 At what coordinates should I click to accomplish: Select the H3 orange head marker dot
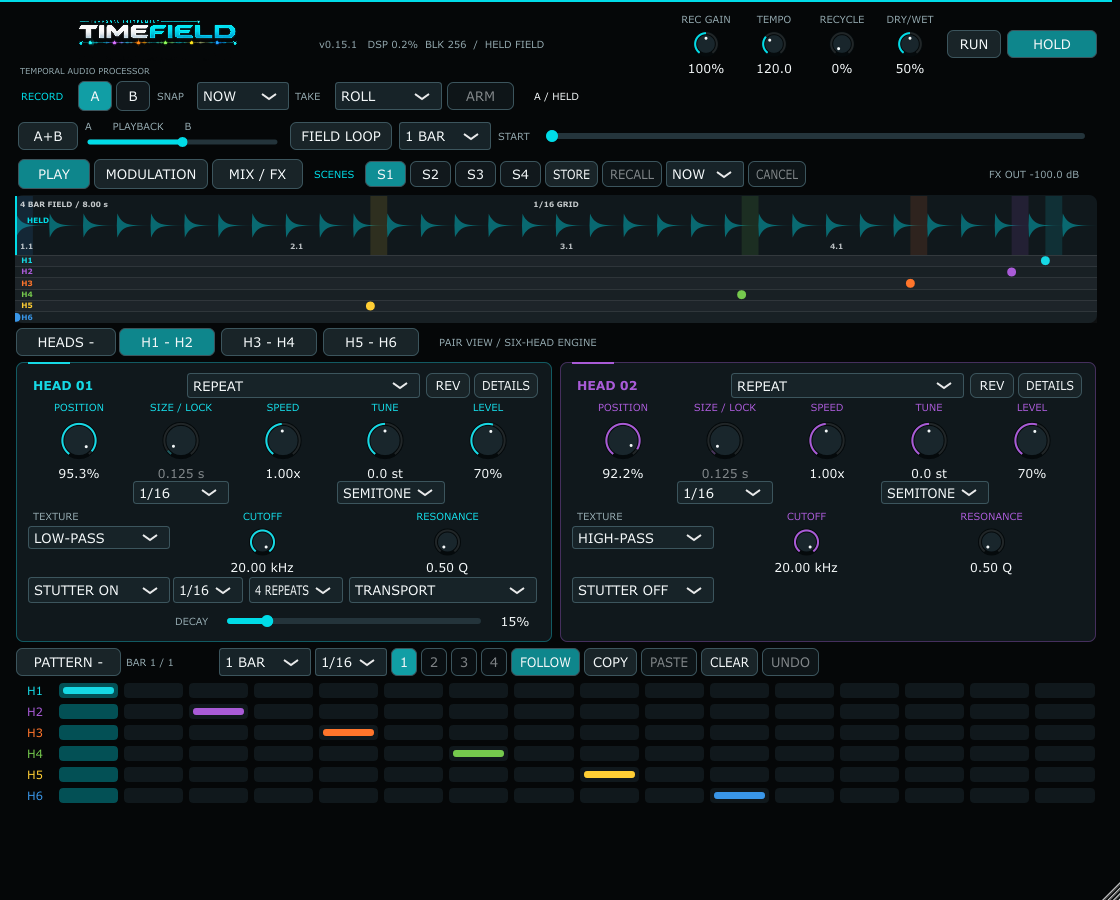910,284
